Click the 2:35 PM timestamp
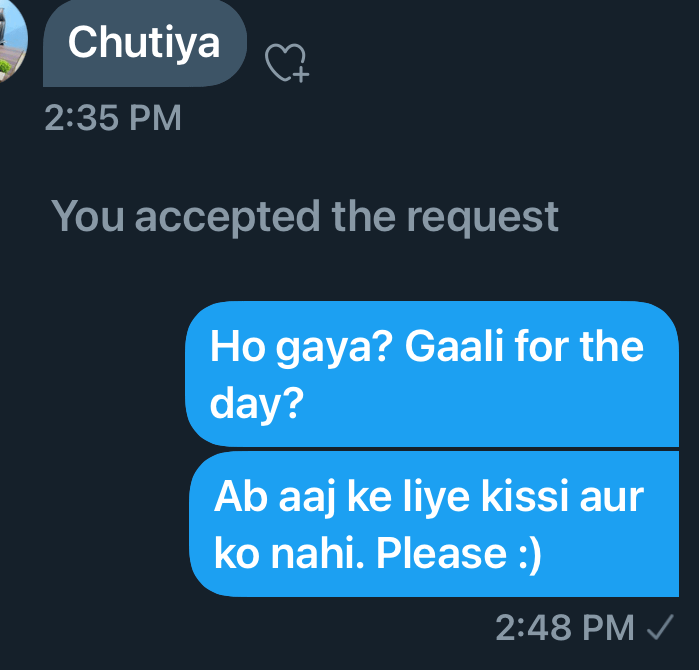Screen dimensions: 699x670 coord(113,118)
